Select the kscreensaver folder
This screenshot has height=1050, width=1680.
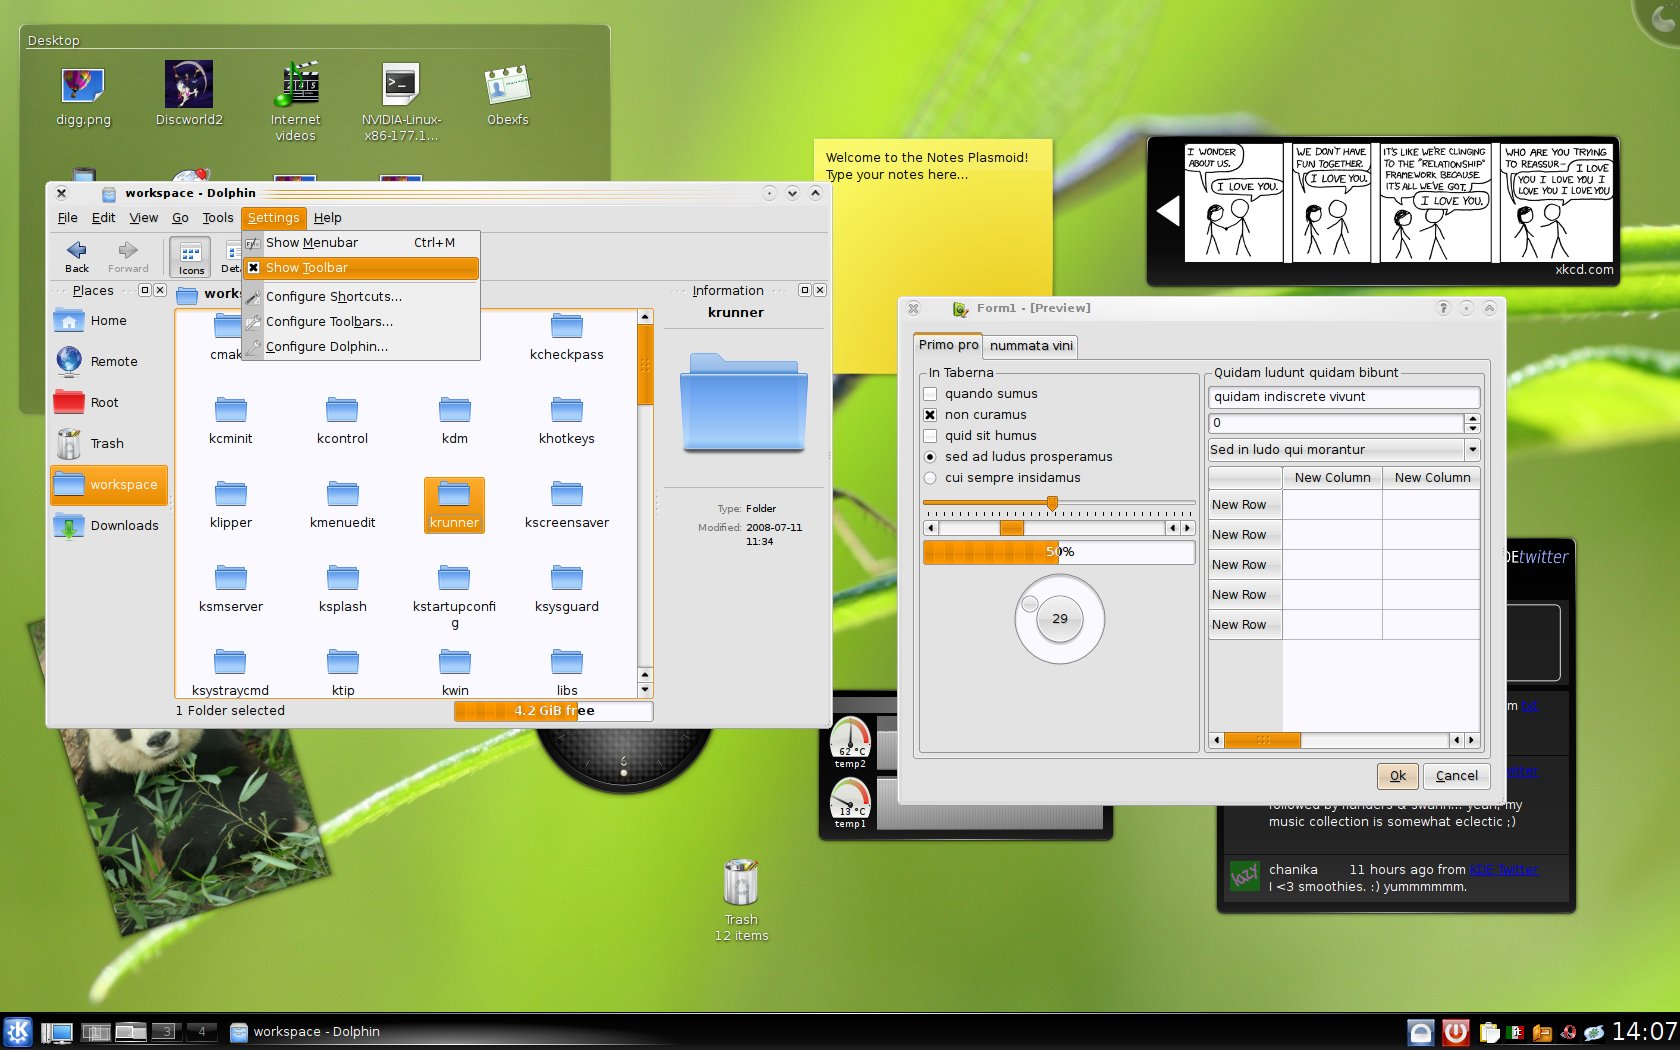coord(567,505)
